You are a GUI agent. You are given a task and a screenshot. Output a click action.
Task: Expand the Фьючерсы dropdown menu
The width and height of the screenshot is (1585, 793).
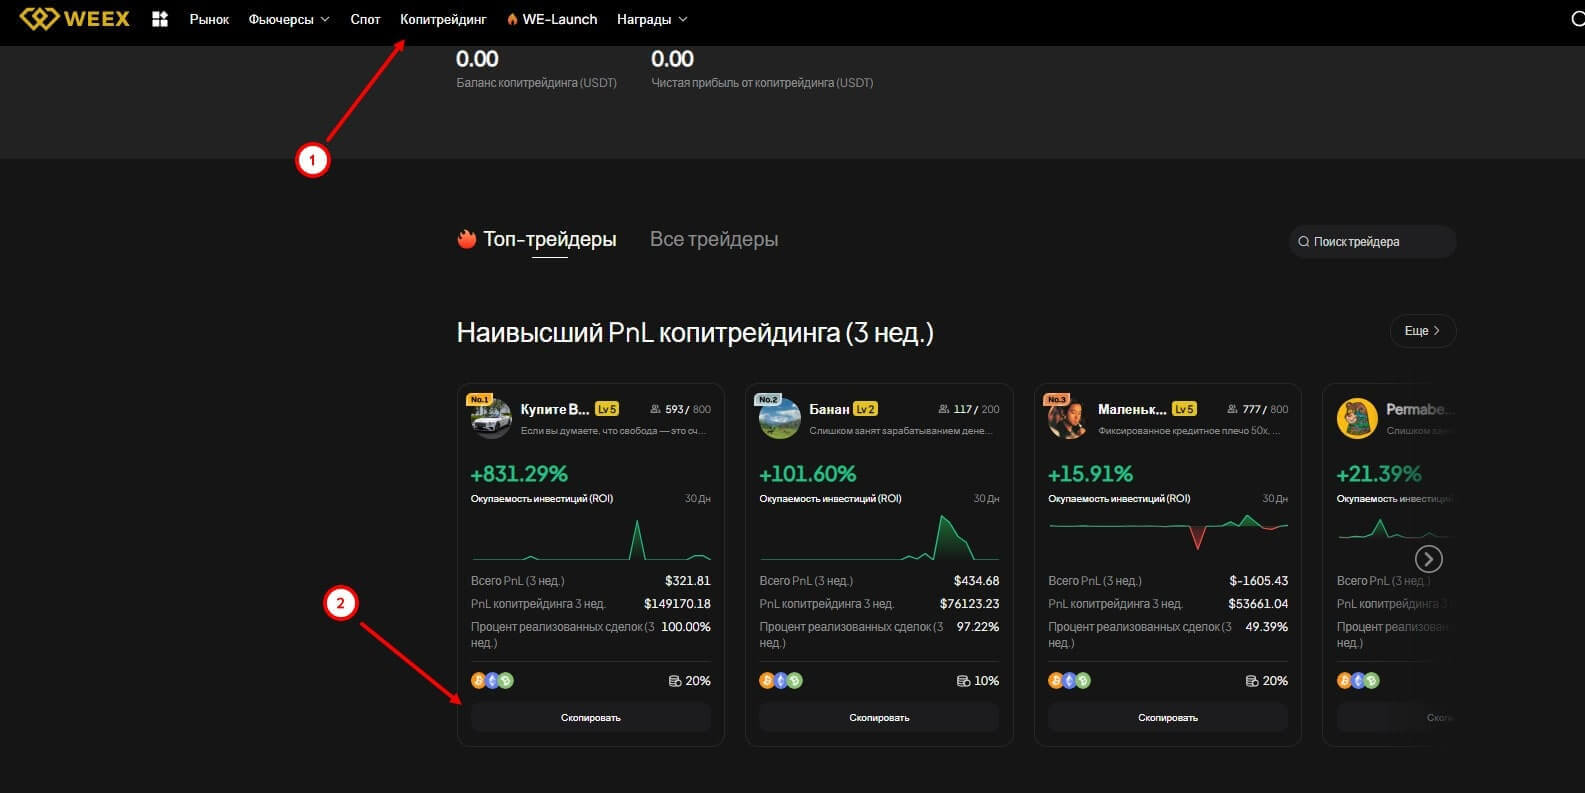pos(288,19)
